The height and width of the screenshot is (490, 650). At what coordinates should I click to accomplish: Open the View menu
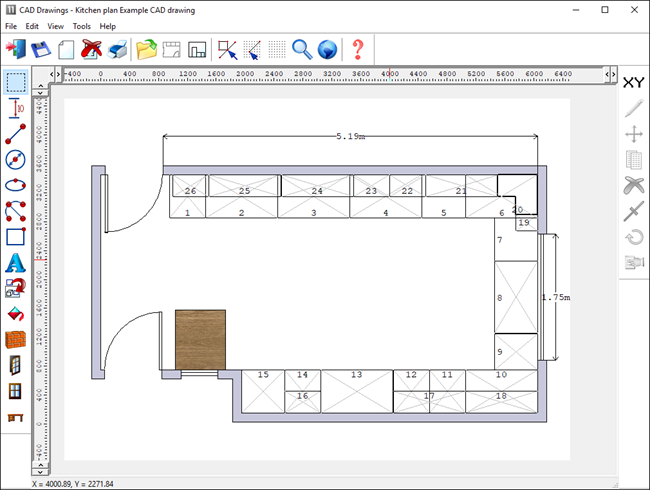coord(56,26)
